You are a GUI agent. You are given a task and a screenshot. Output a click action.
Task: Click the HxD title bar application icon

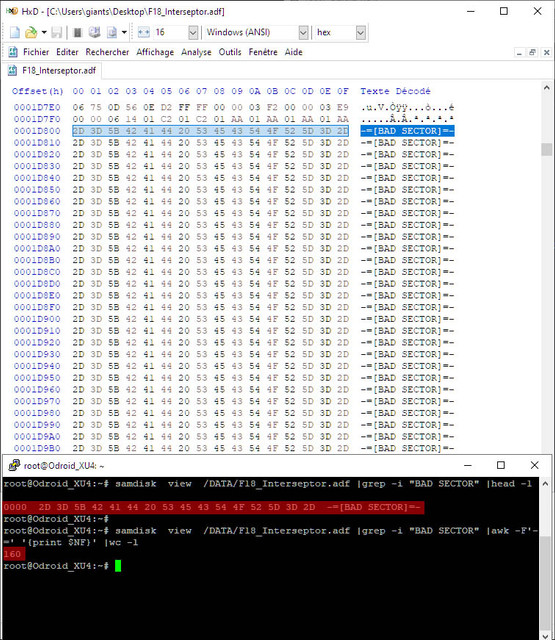point(11,11)
